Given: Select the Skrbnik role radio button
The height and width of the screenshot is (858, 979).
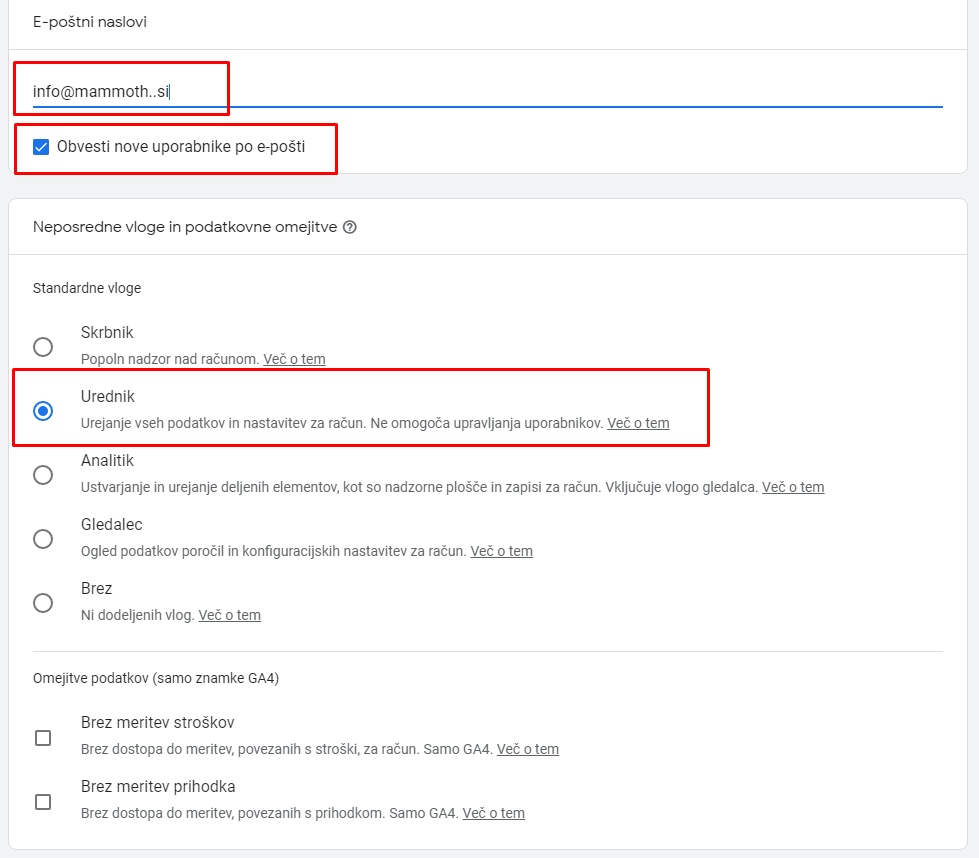Looking at the screenshot, I should pyautogui.click(x=43, y=347).
